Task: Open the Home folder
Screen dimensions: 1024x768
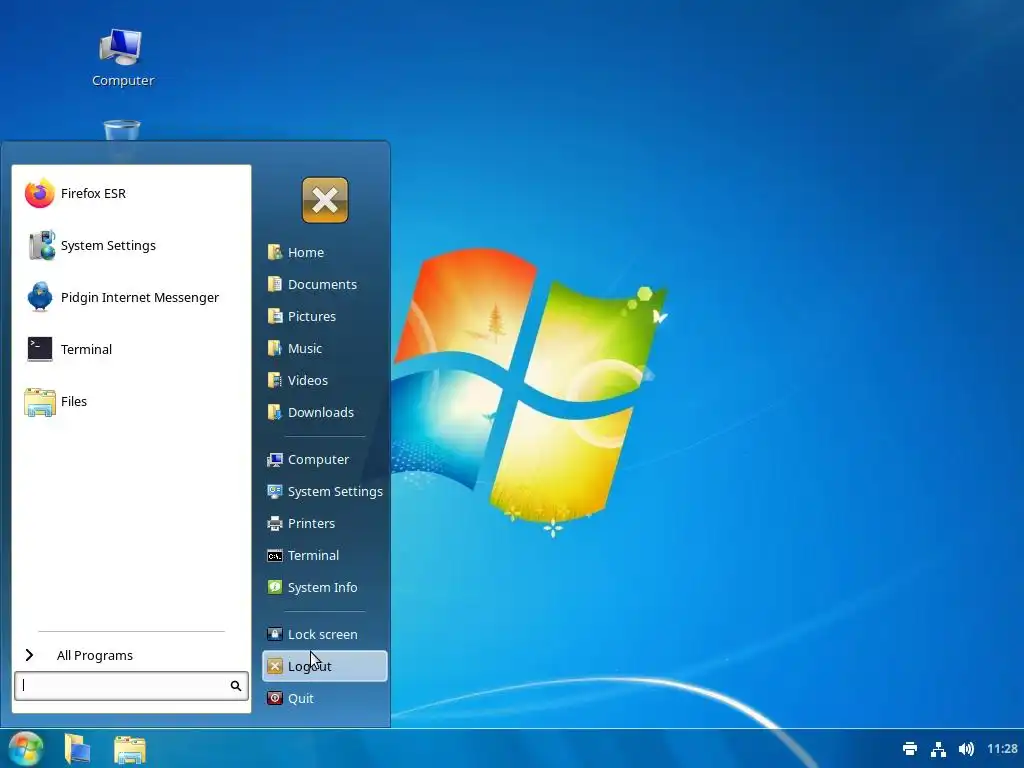Action: click(x=325, y=252)
